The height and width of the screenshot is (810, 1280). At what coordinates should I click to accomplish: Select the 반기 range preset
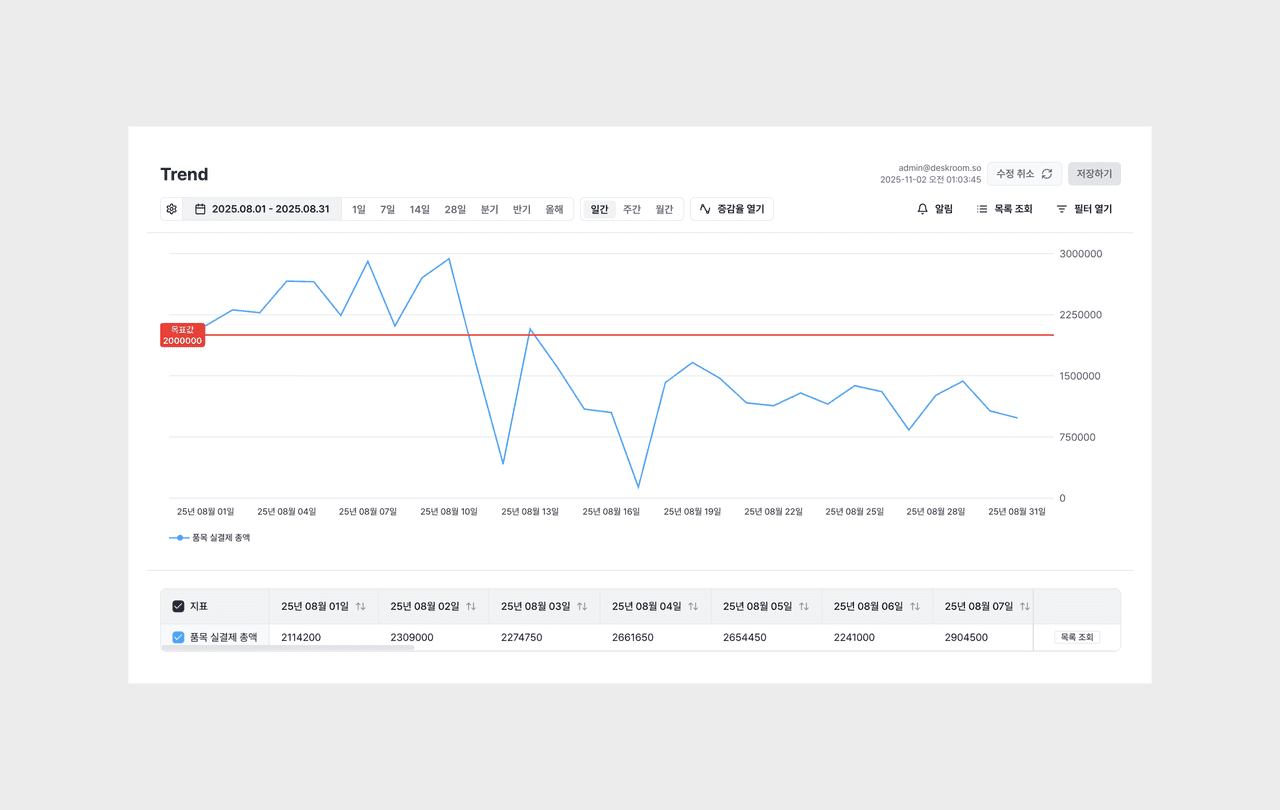(x=522, y=209)
